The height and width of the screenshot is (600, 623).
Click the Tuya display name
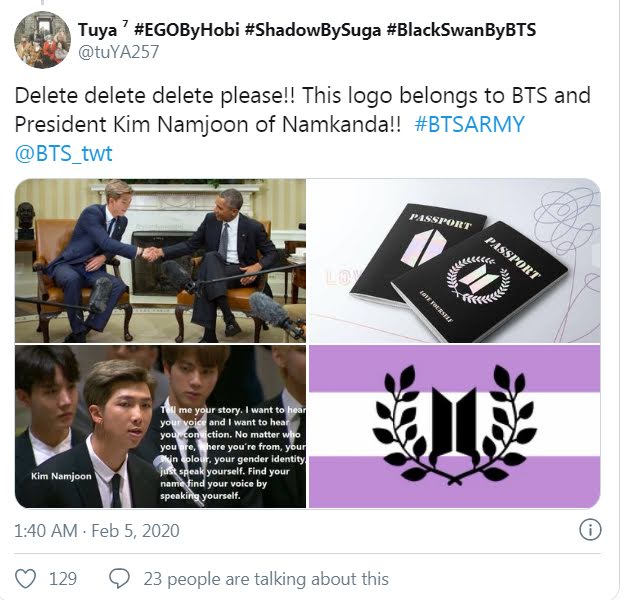pos(97,30)
